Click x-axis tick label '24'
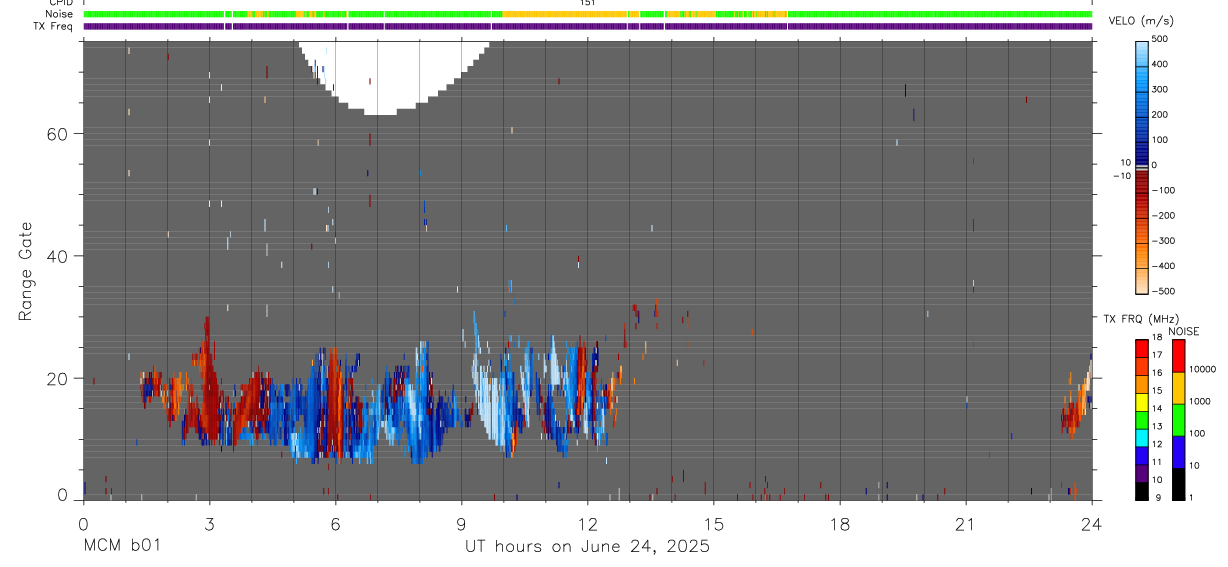This screenshot has width=1228, height=567. [x=1092, y=524]
